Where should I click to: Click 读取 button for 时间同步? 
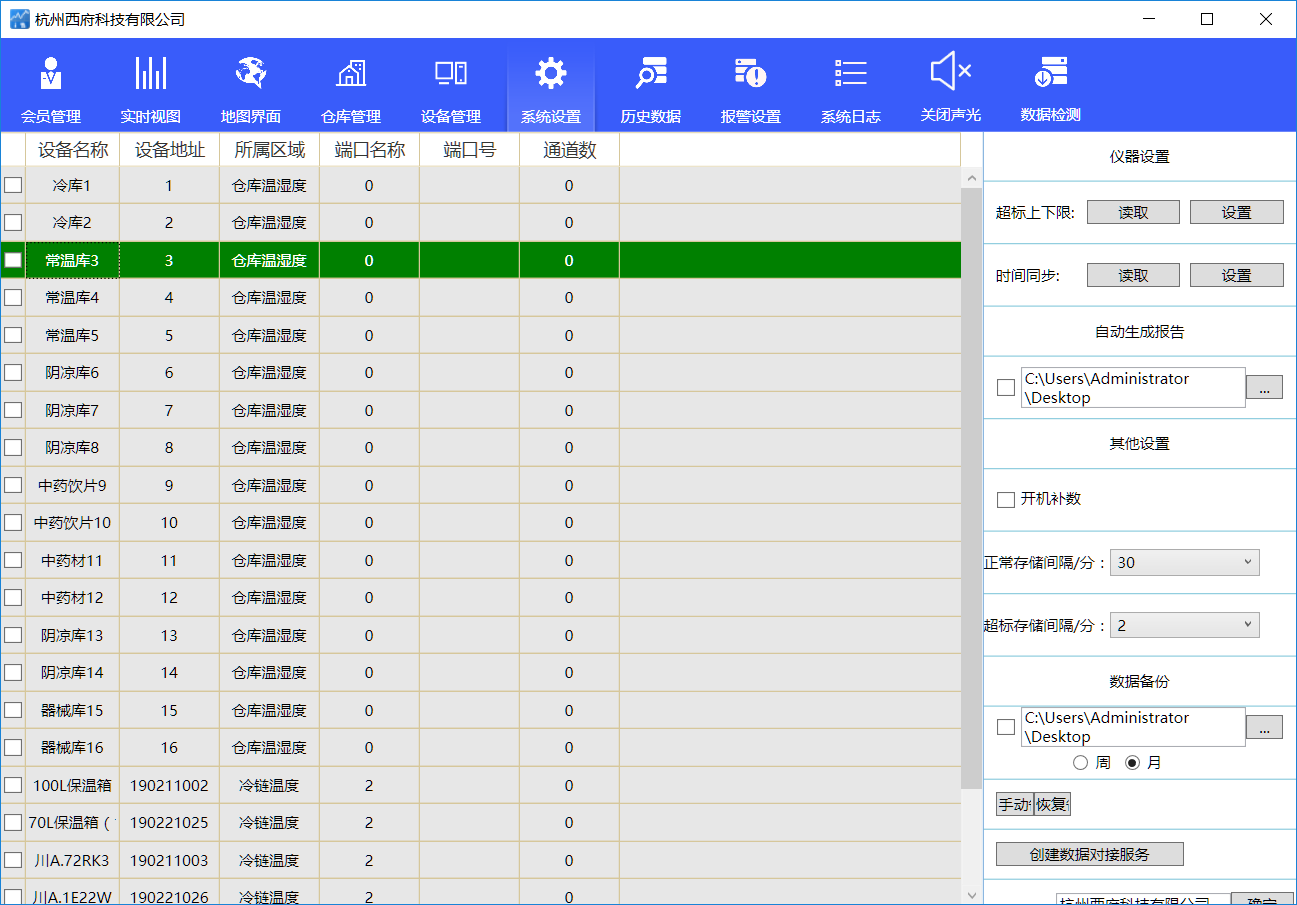click(x=1133, y=275)
